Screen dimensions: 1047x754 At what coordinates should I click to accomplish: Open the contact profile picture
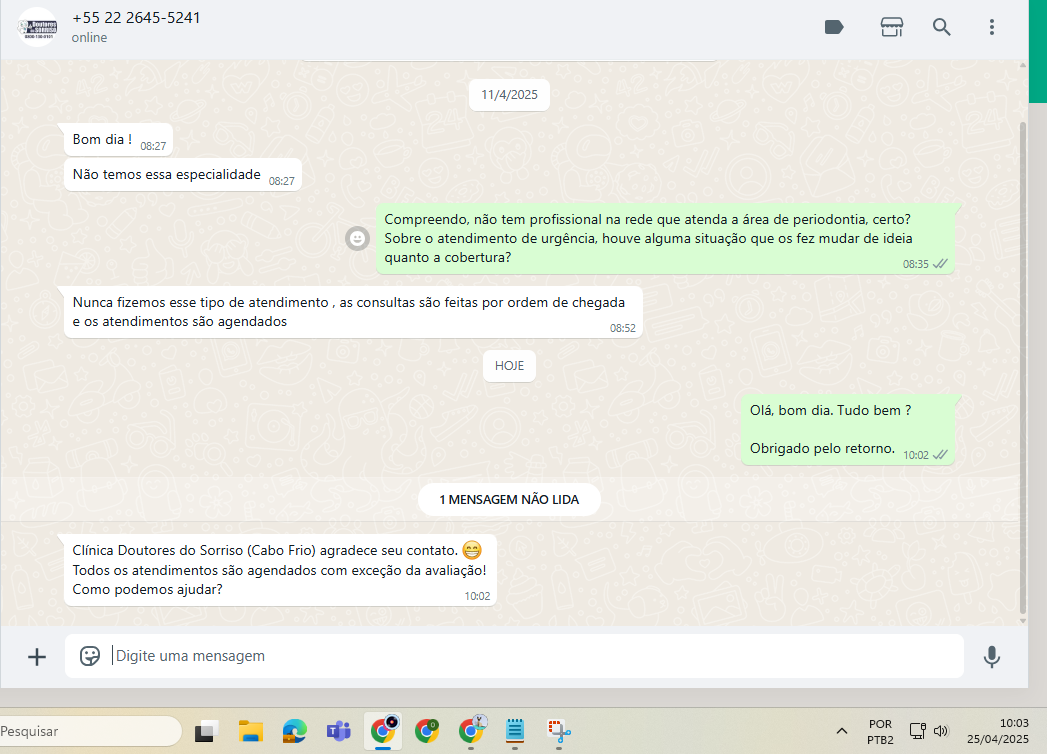coord(37,27)
